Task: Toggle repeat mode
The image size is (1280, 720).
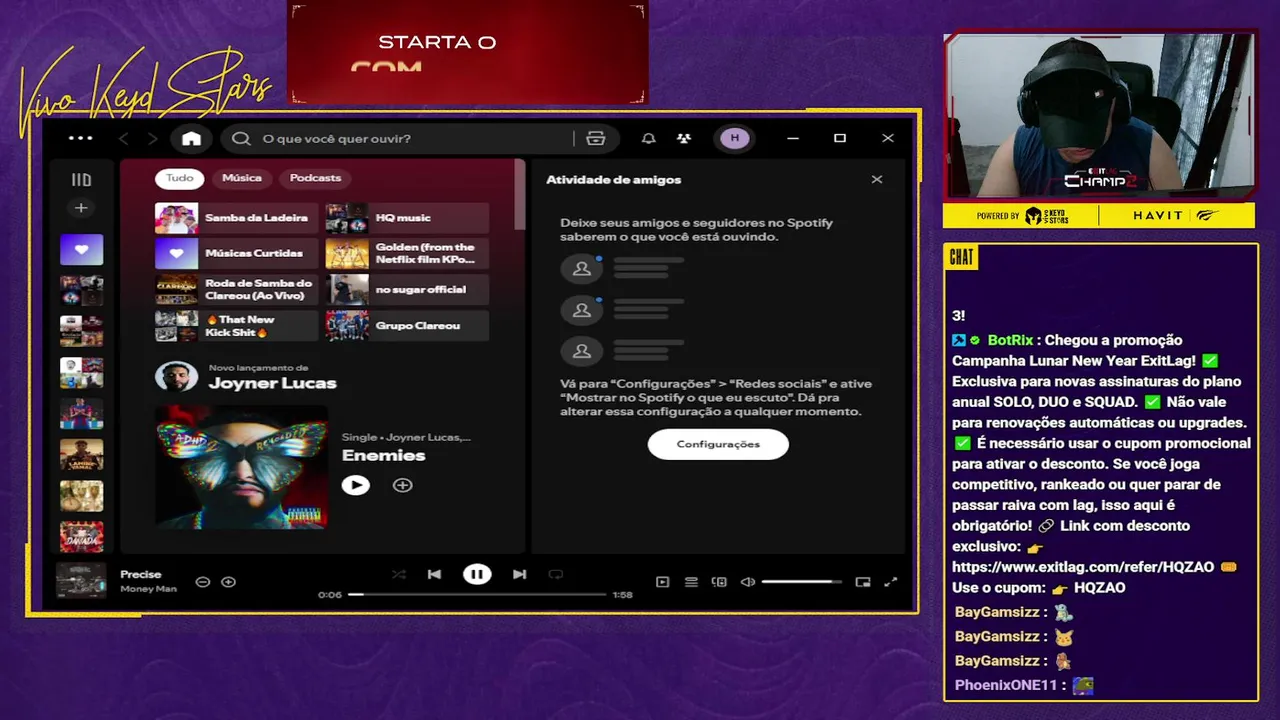Action: coord(556,574)
